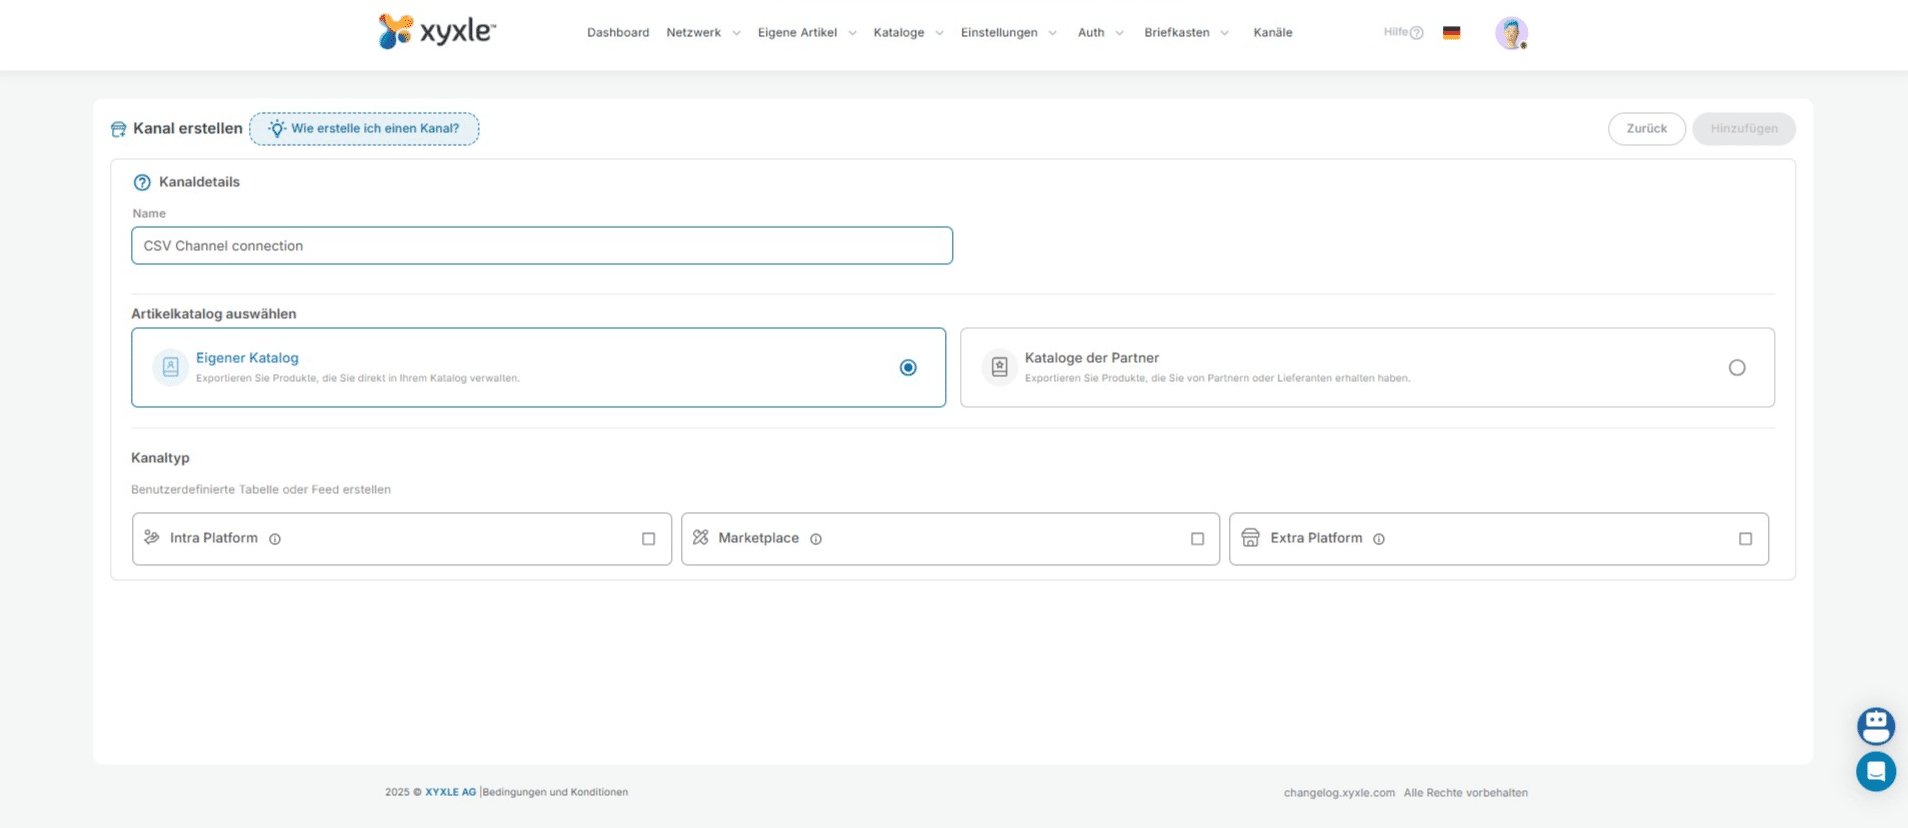Click the Kanaldetails question mark icon
1908x828 pixels.
(142, 182)
